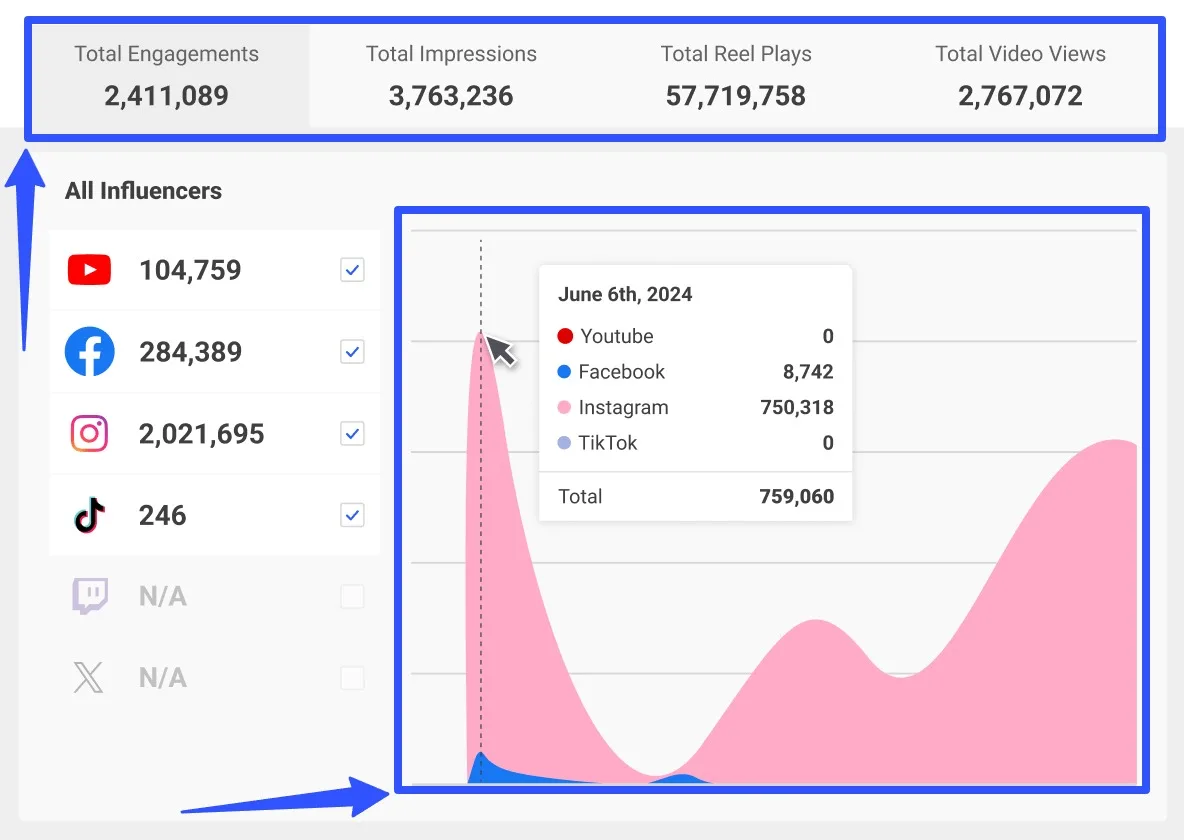
Task: Uncheck the YouTube platform checkbox
Action: pos(351,269)
